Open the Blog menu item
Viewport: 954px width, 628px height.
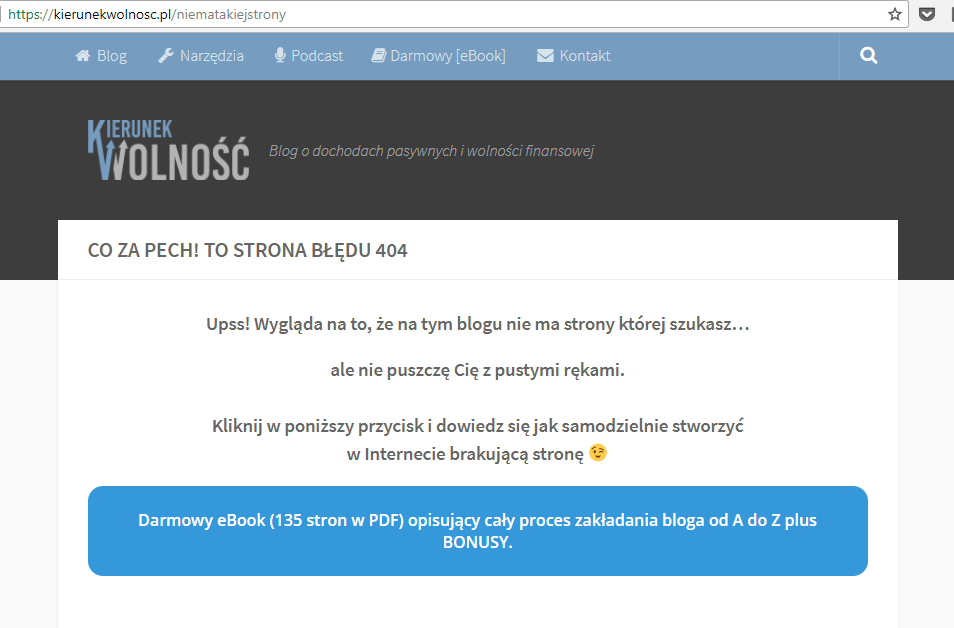point(111,56)
